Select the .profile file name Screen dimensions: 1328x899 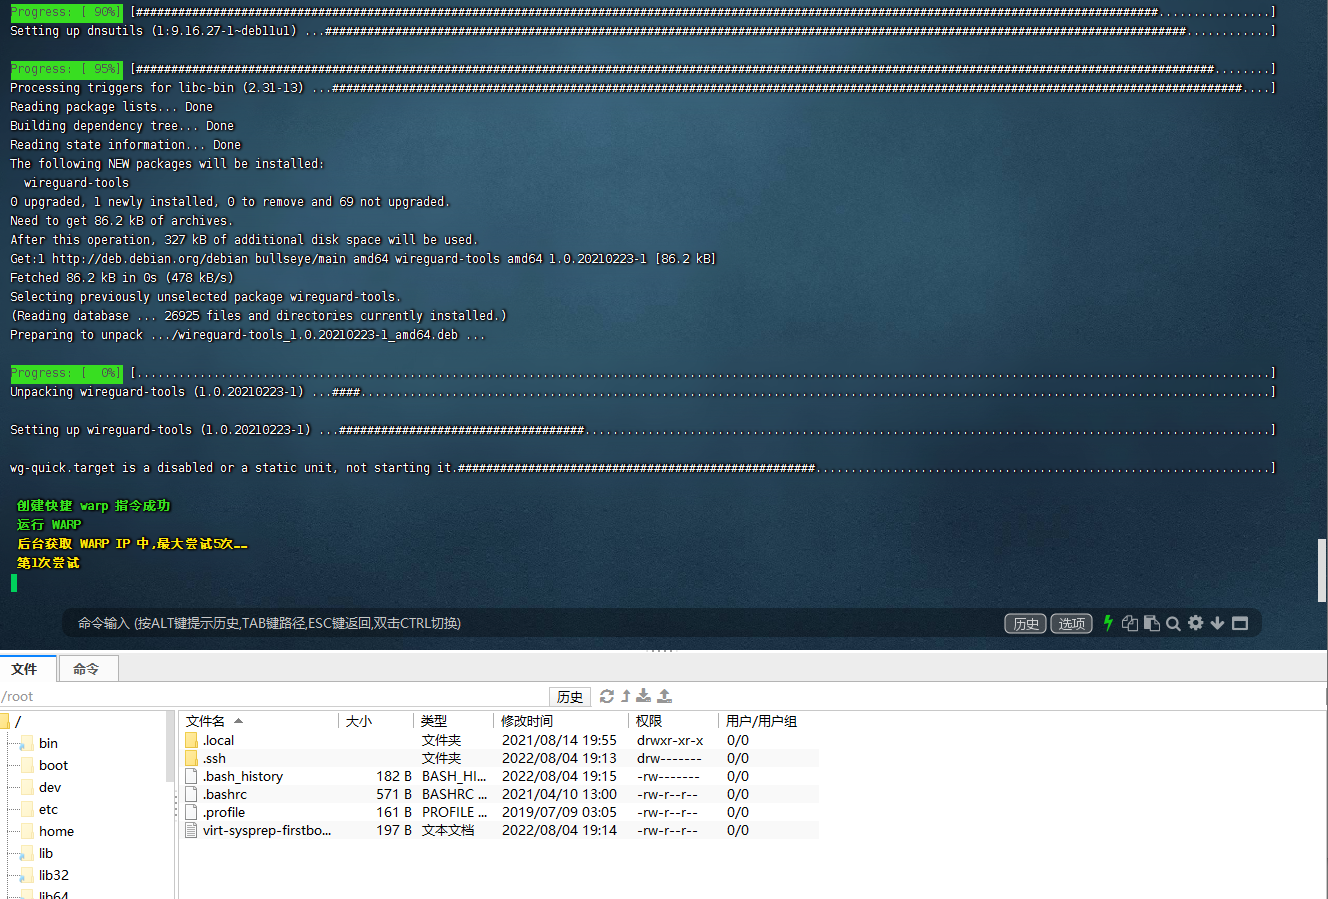click(x=224, y=812)
